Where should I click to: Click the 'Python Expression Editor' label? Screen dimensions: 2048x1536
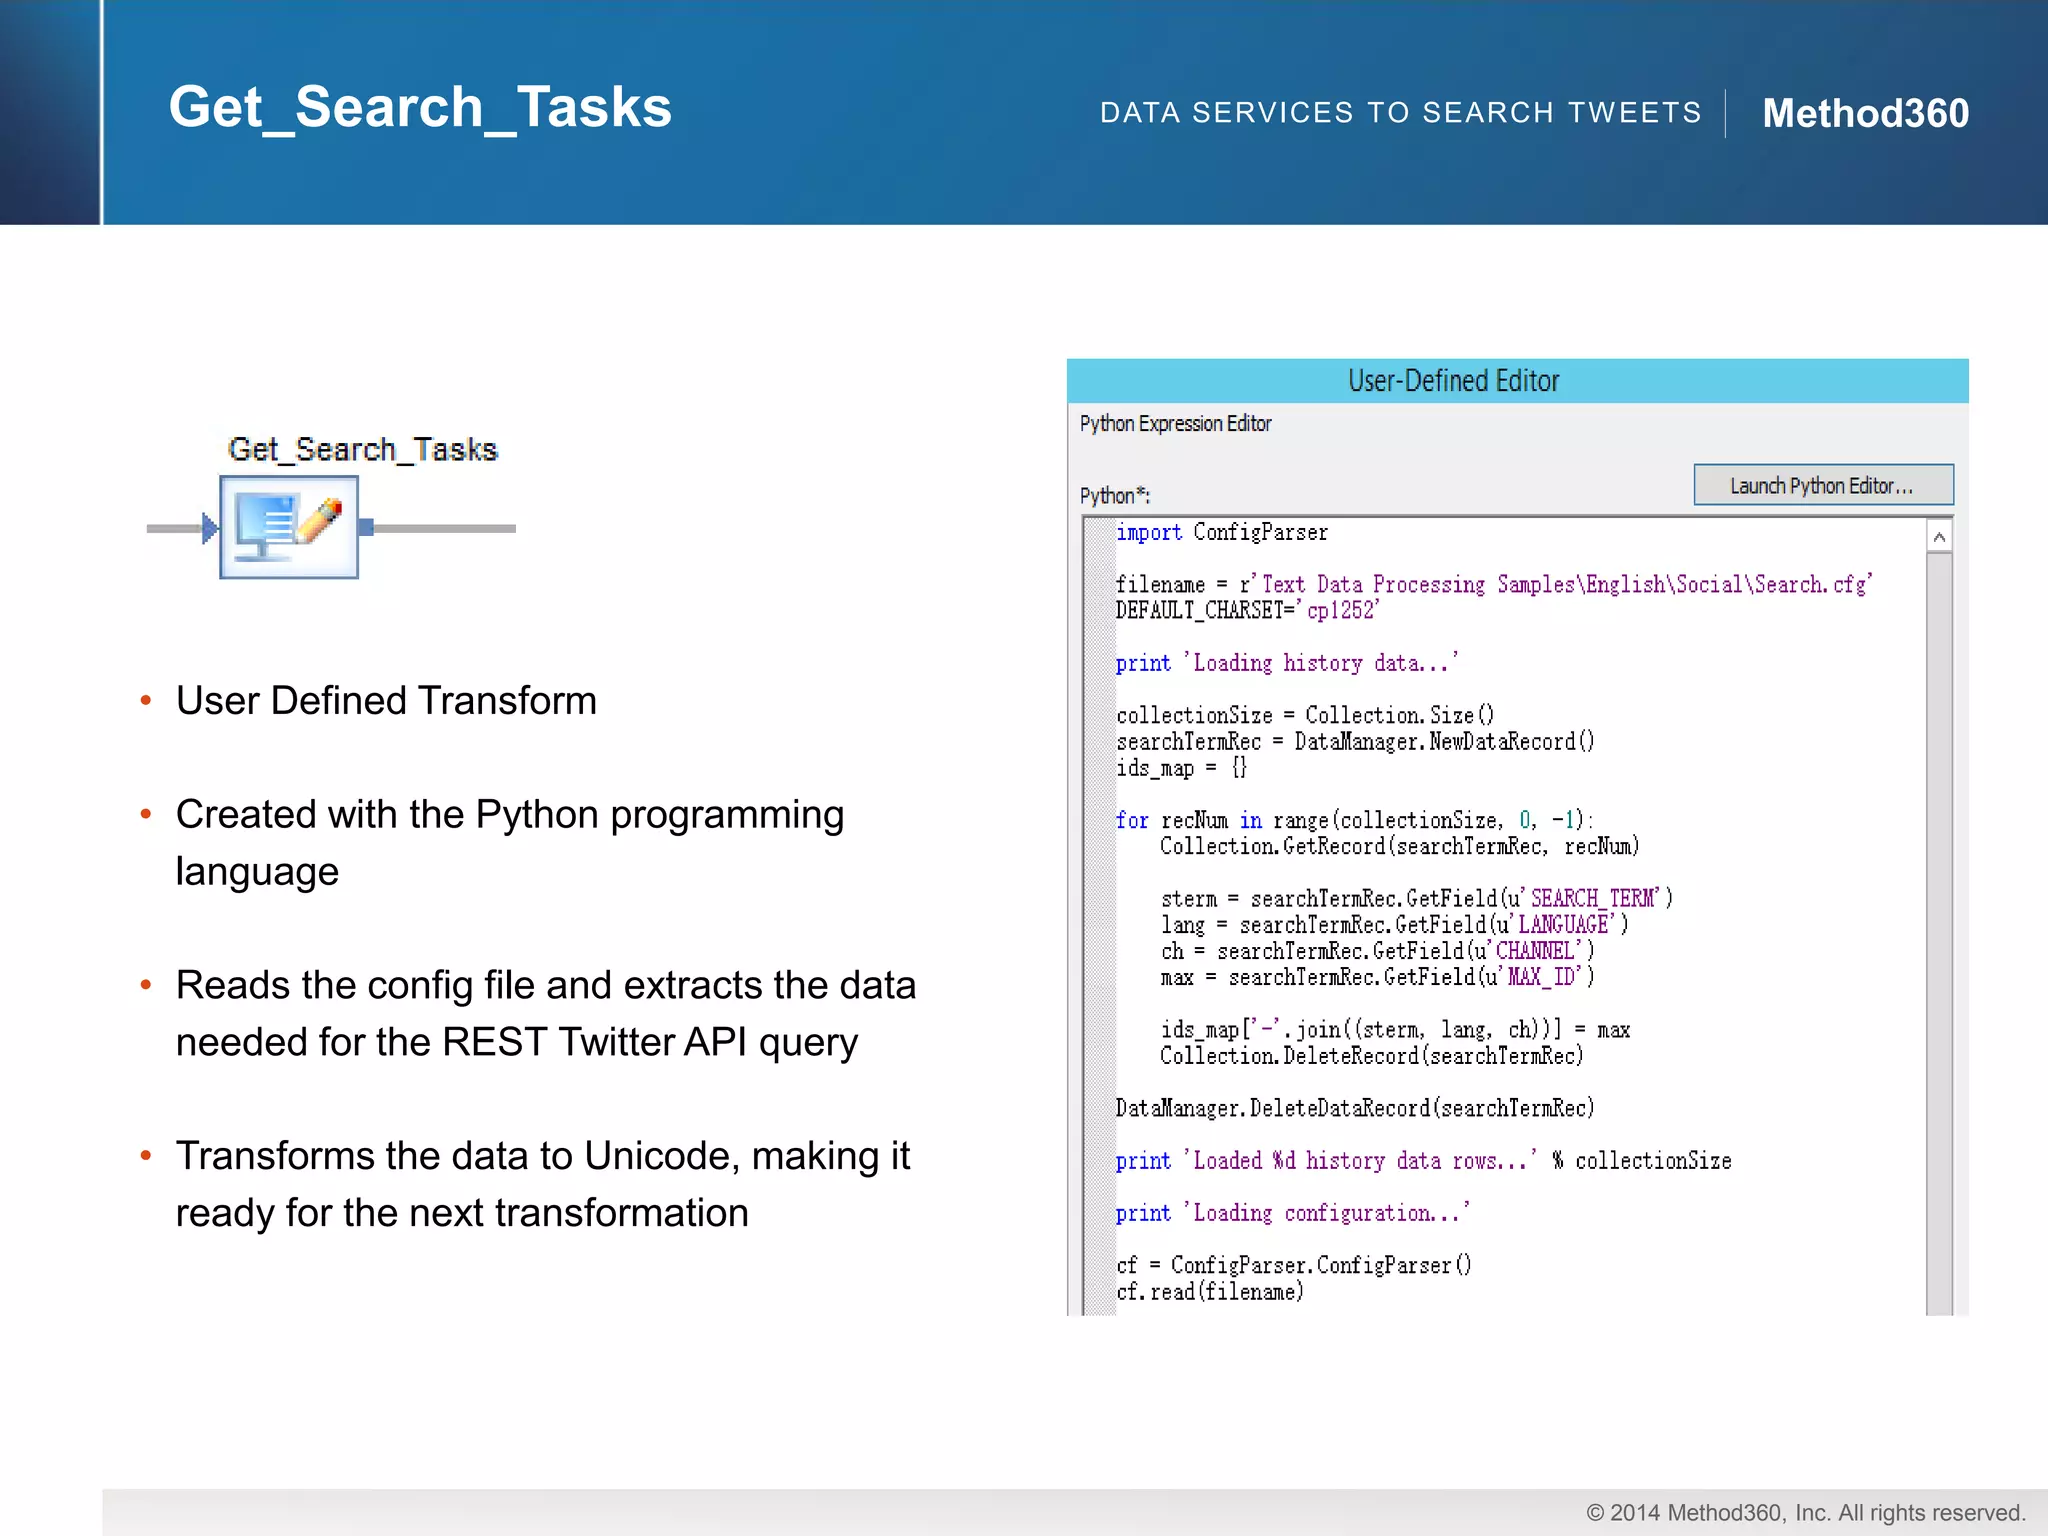tap(1175, 424)
